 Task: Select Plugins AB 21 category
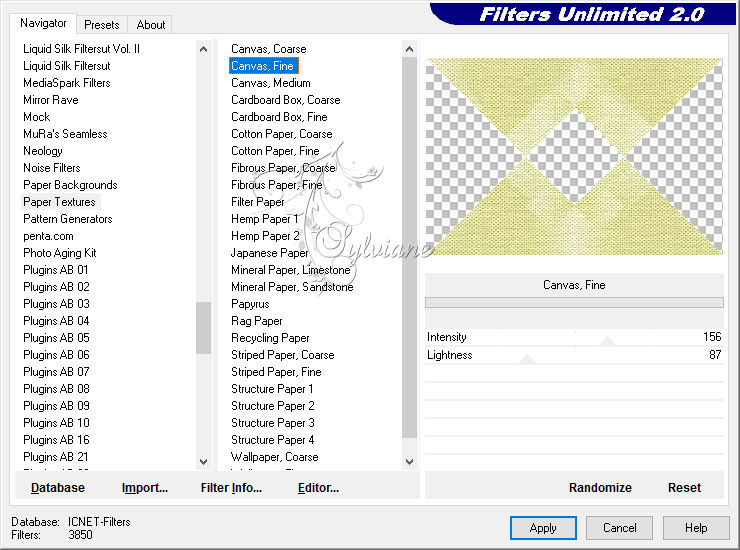click(56, 457)
